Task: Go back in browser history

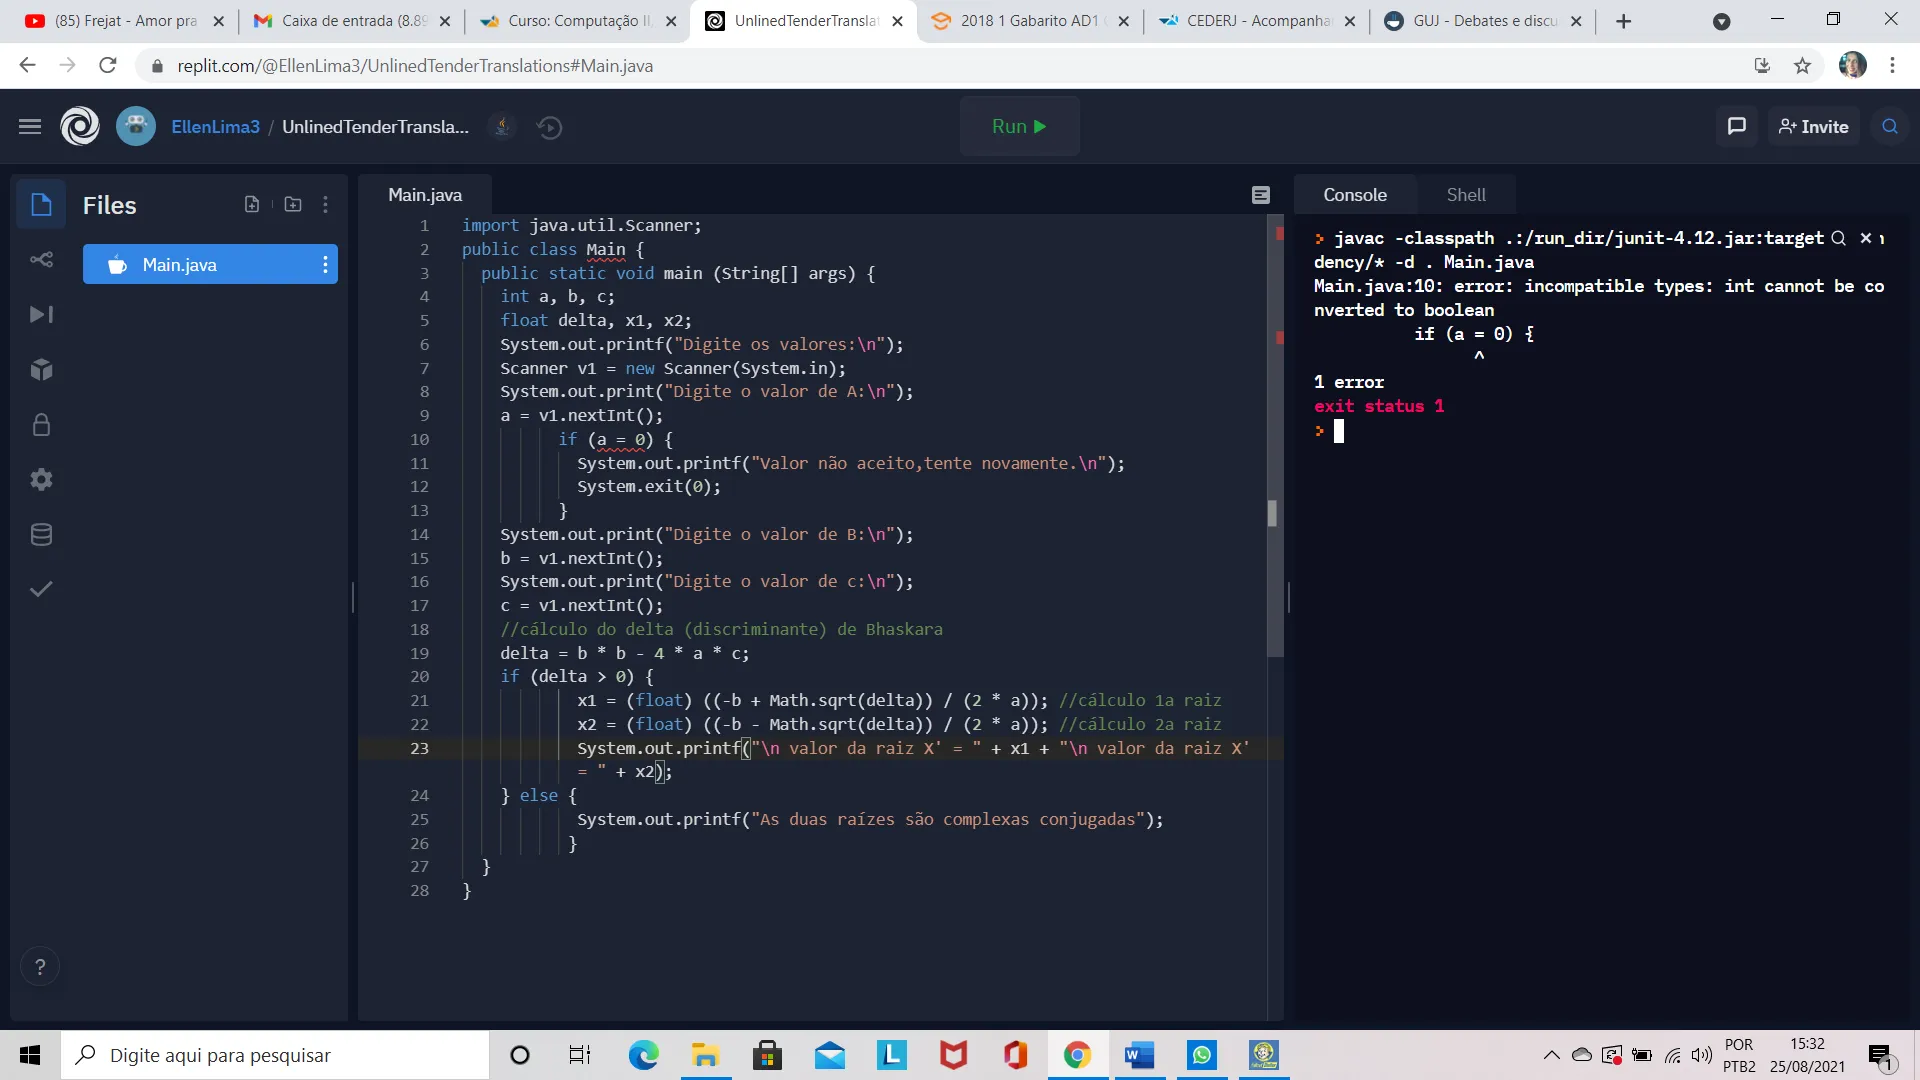Action: [x=27, y=65]
